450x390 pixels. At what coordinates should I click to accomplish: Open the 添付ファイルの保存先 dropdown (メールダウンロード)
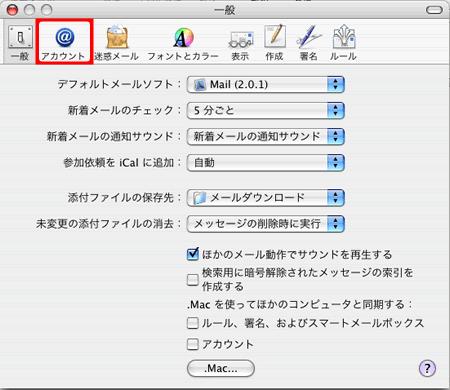pyautogui.click(x=266, y=198)
